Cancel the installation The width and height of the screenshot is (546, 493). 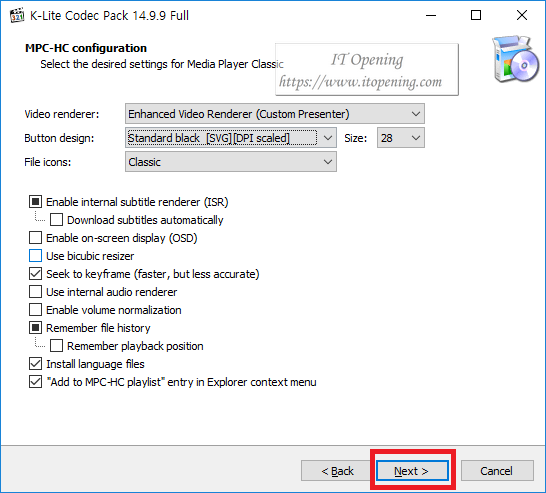coord(497,471)
